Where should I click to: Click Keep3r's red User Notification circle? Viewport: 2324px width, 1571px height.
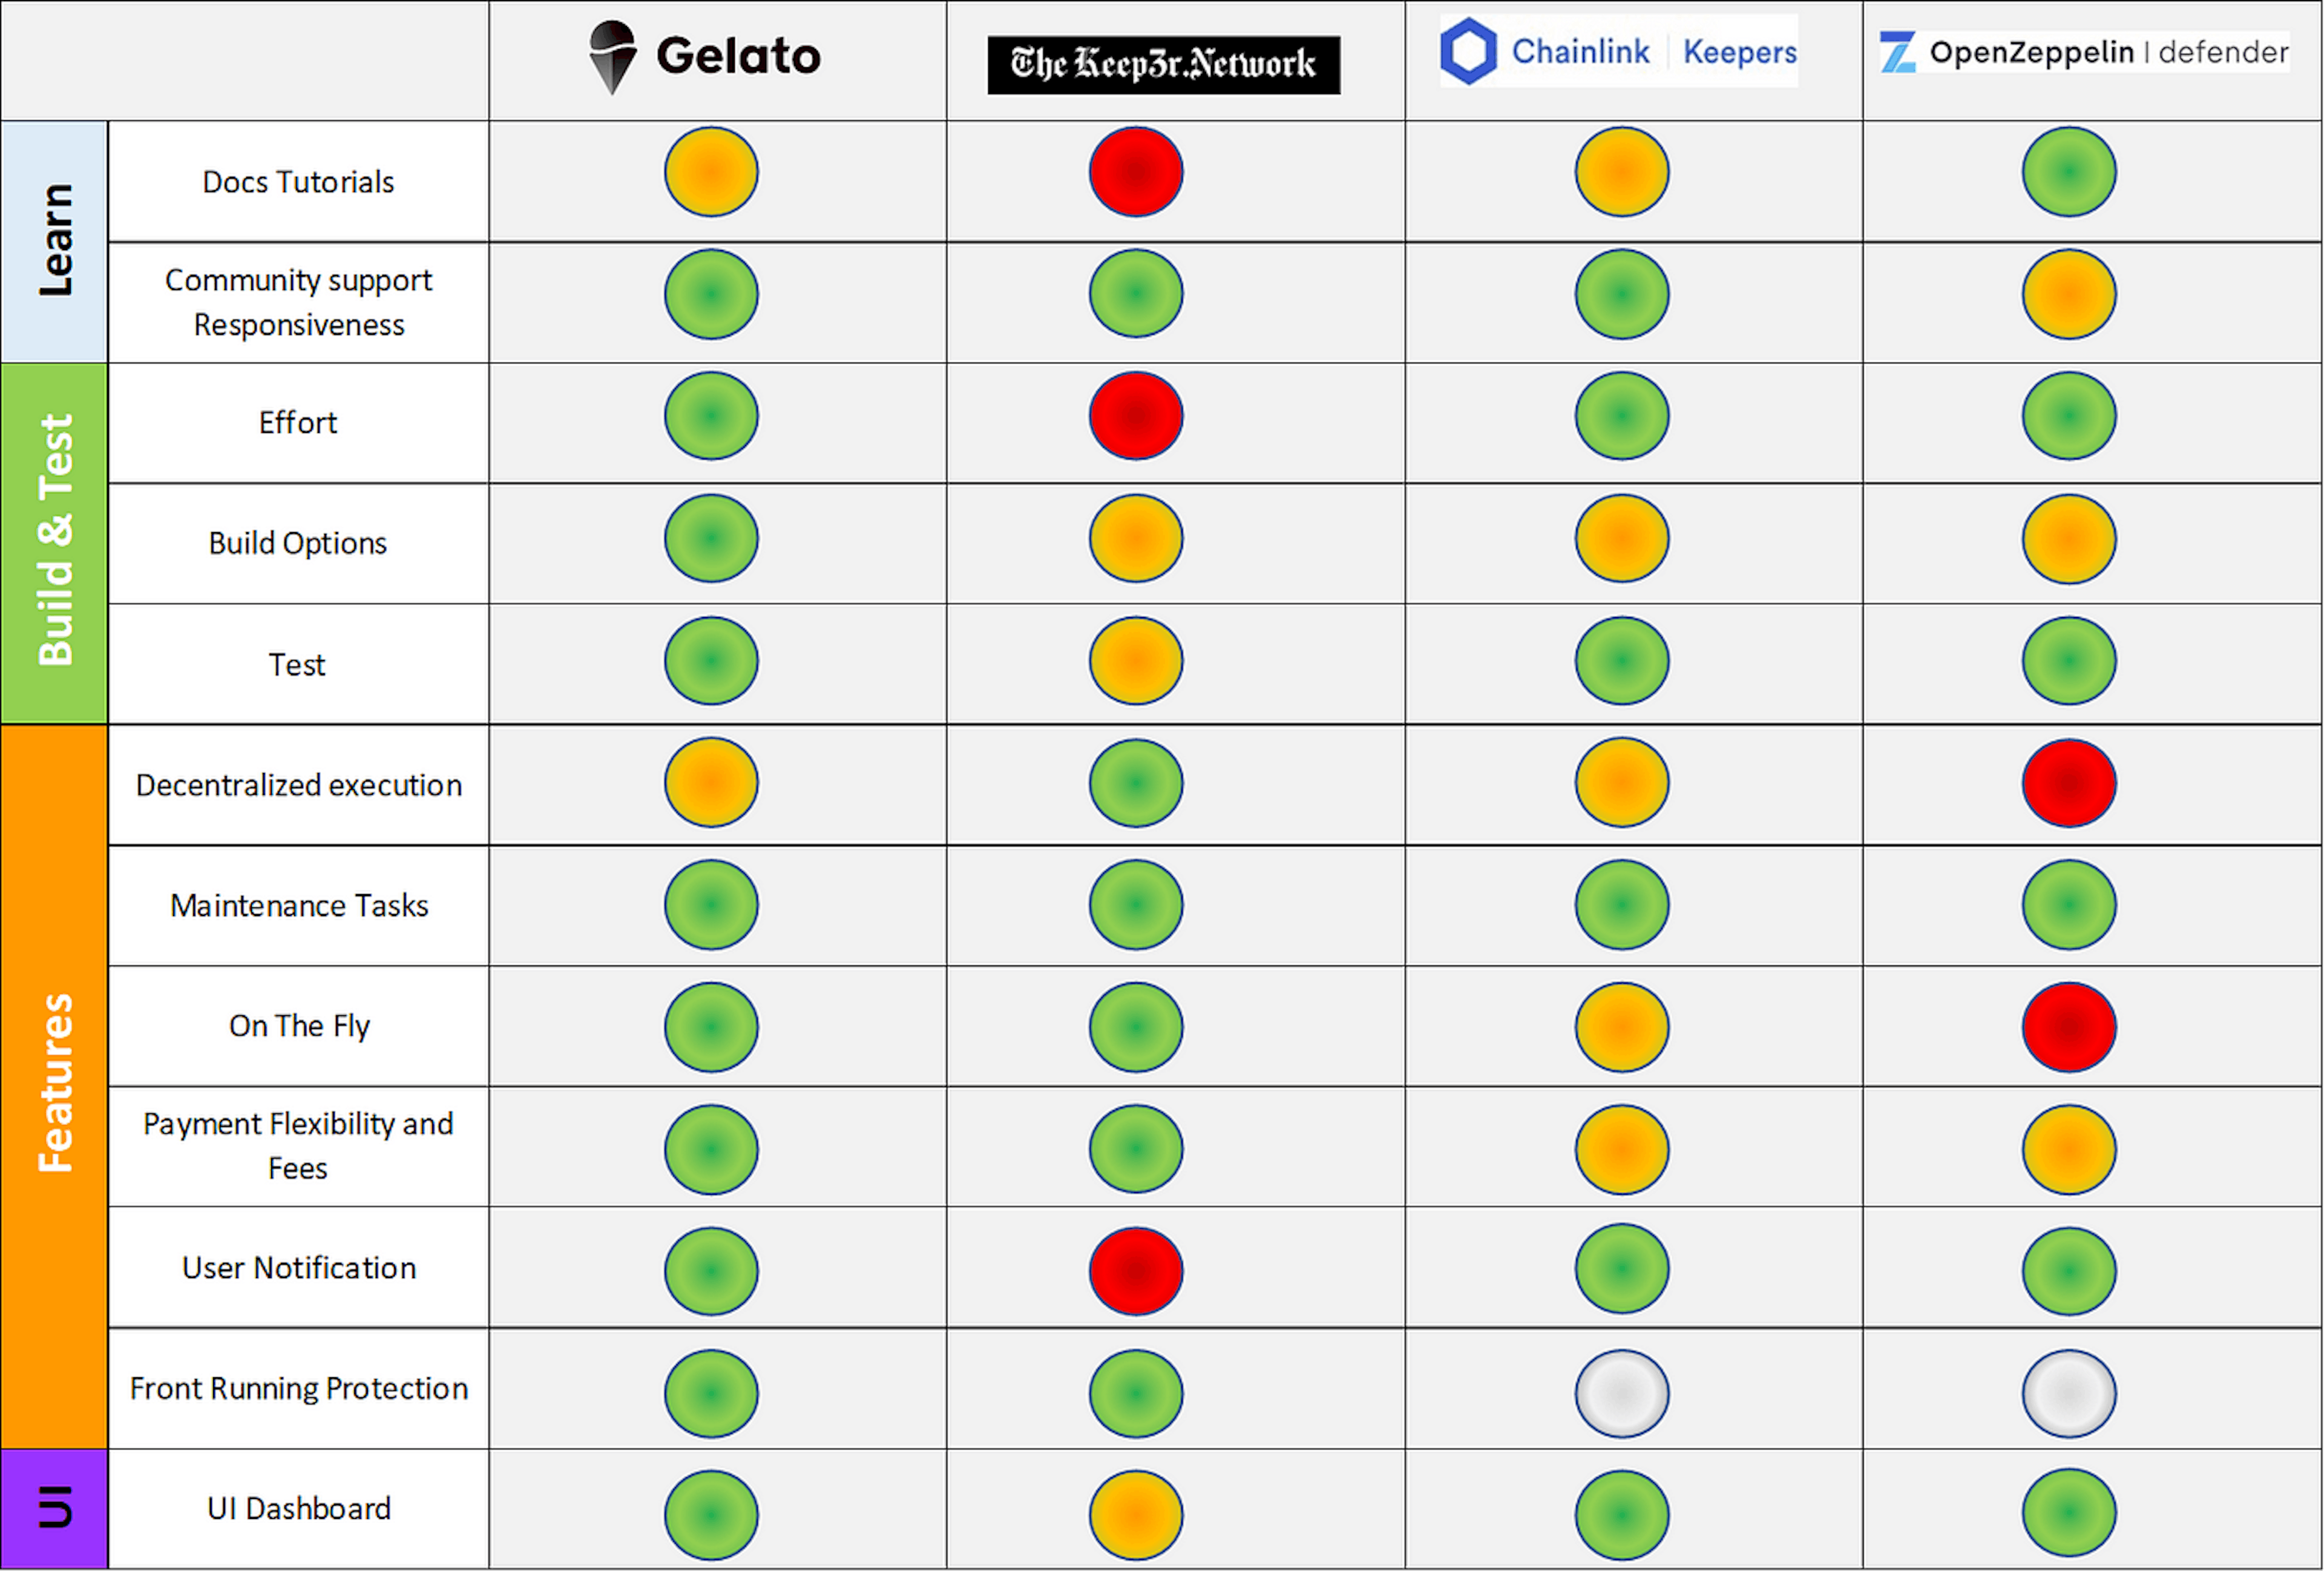click(x=1136, y=1271)
